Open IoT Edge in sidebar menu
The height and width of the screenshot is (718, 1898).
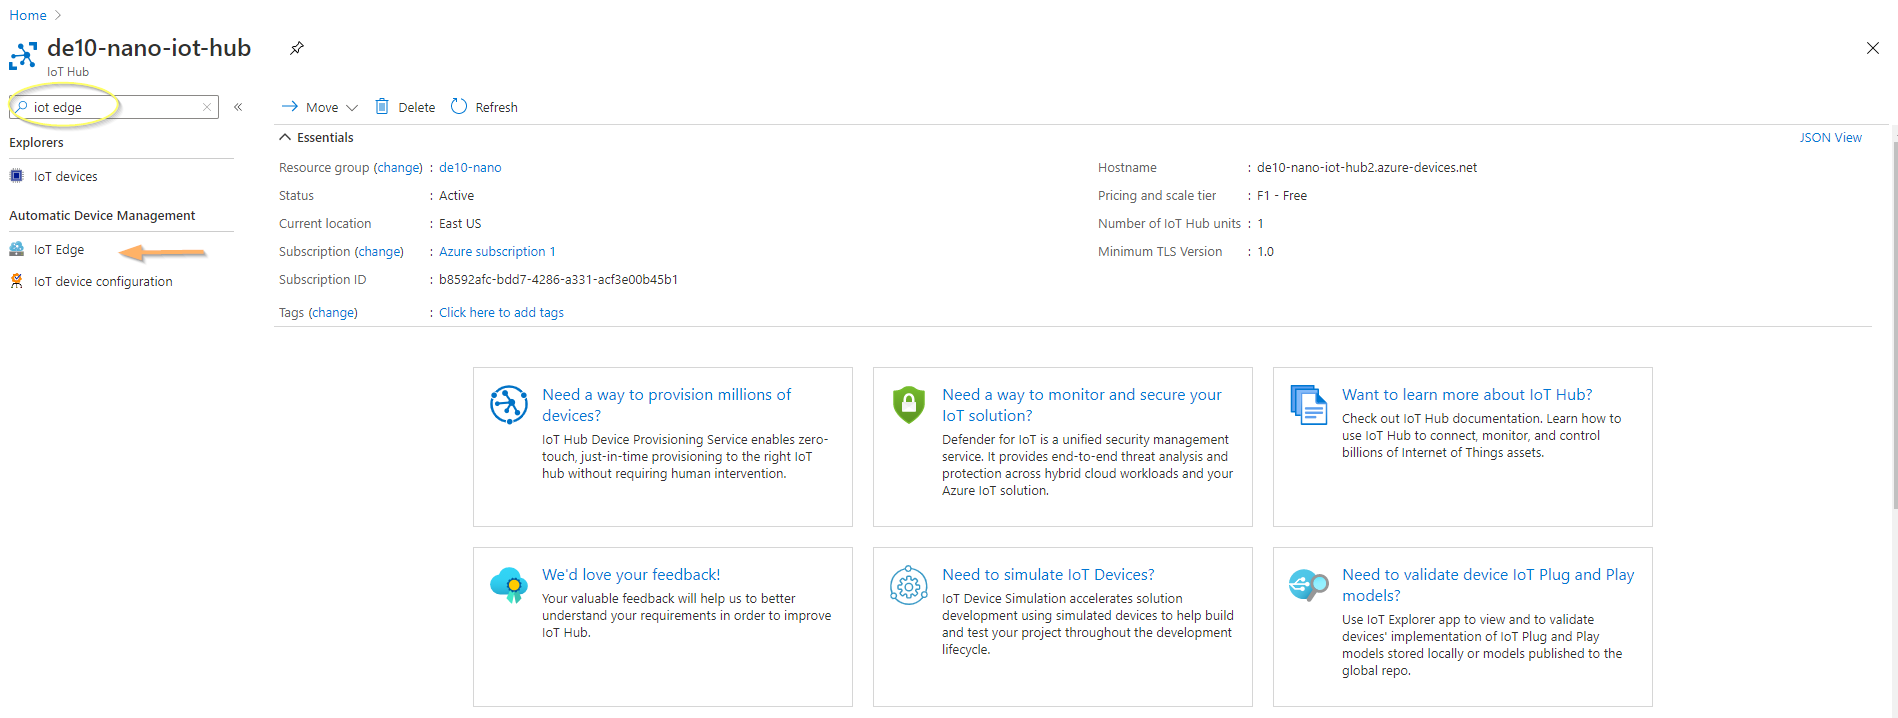point(59,249)
